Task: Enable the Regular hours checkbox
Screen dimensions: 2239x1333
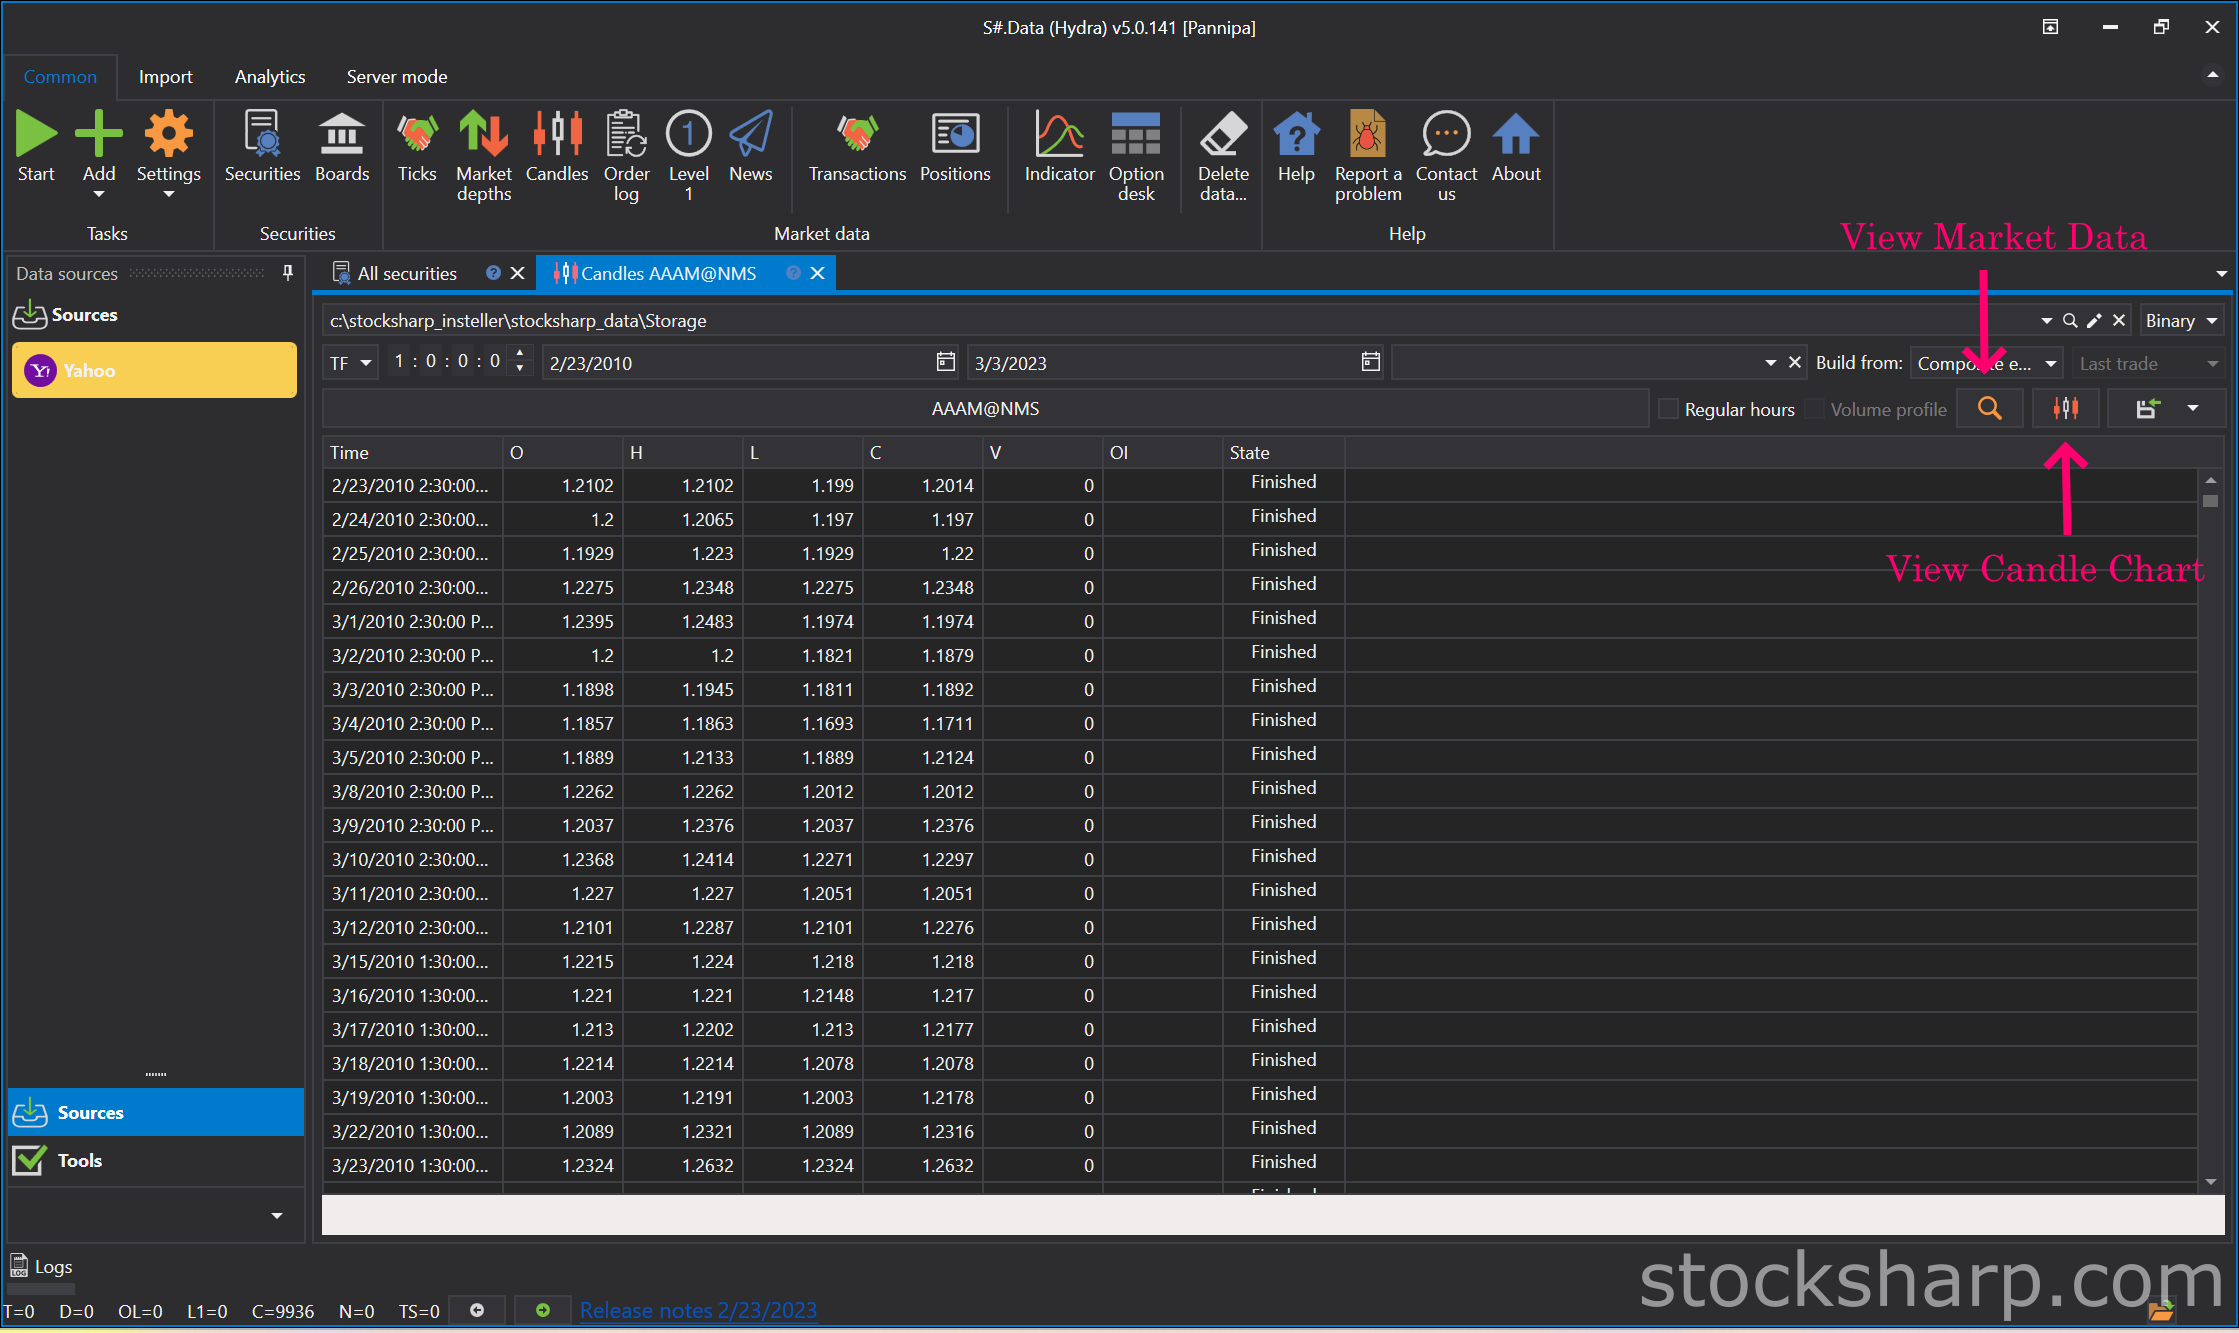Action: (x=1668, y=409)
